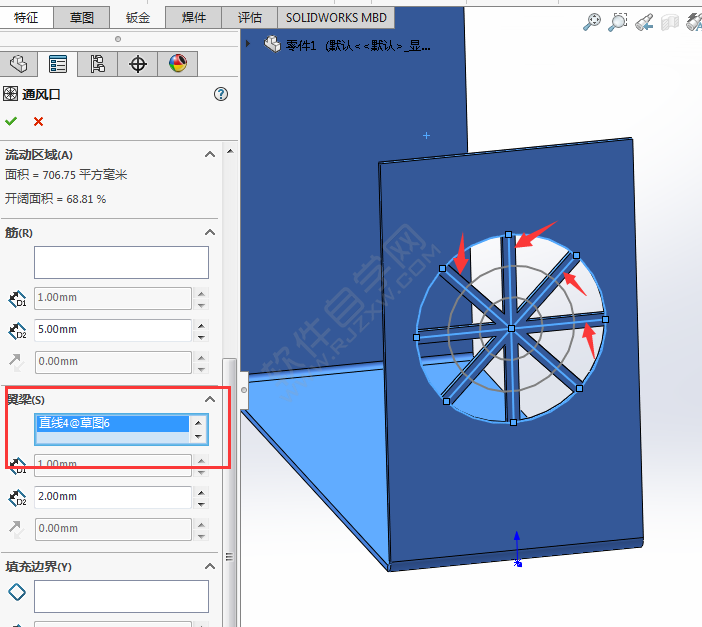Click the spar offset direction icon
This screenshot has height=627, width=702.
coord(17,529)
